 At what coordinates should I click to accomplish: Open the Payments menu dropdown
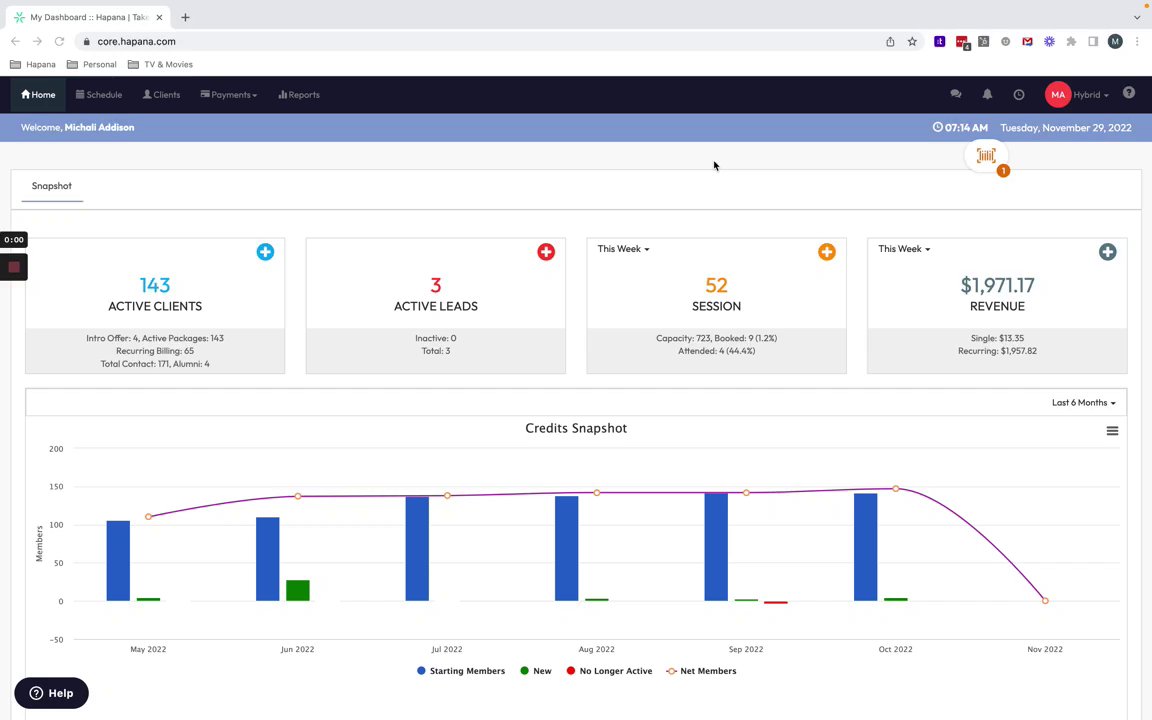228,95
